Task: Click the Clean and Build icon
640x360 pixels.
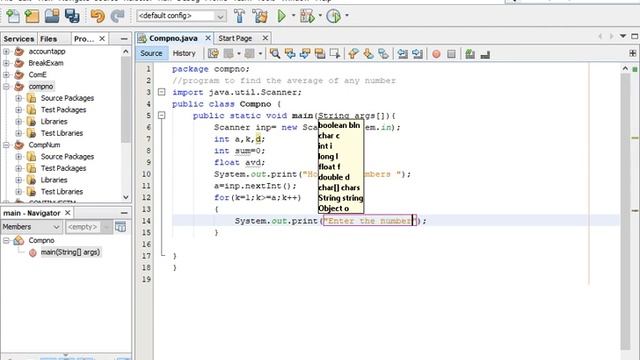Action: (x=260, y=16)
